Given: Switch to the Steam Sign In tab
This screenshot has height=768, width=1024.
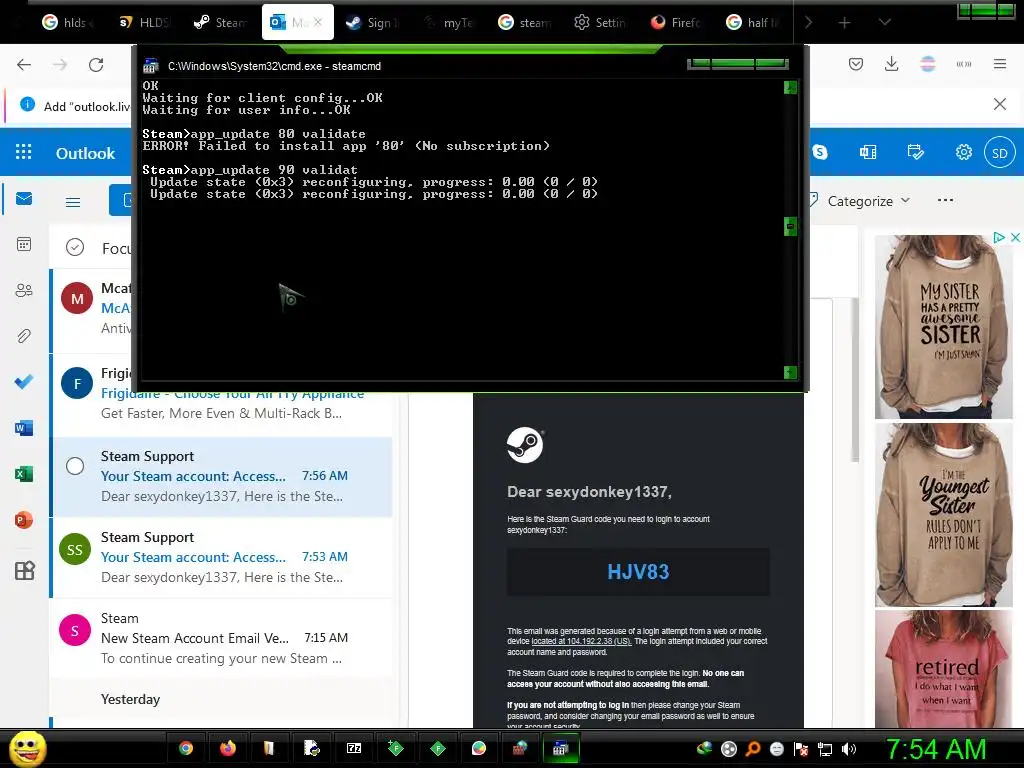Looking at the screenshot, I should [373, 22].
